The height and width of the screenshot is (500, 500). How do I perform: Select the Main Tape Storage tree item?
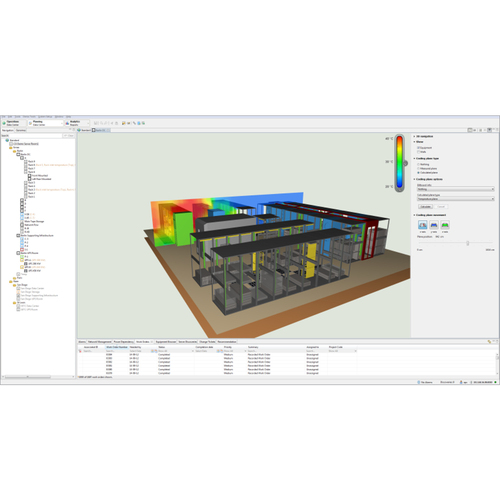coord(34,221)
